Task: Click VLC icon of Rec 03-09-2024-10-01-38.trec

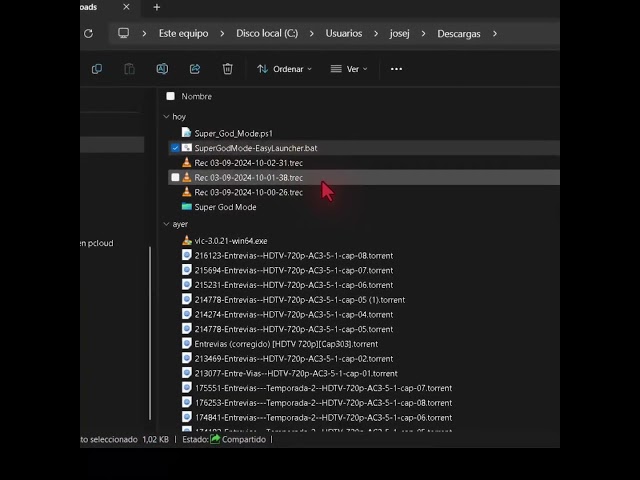Action: 187,177
